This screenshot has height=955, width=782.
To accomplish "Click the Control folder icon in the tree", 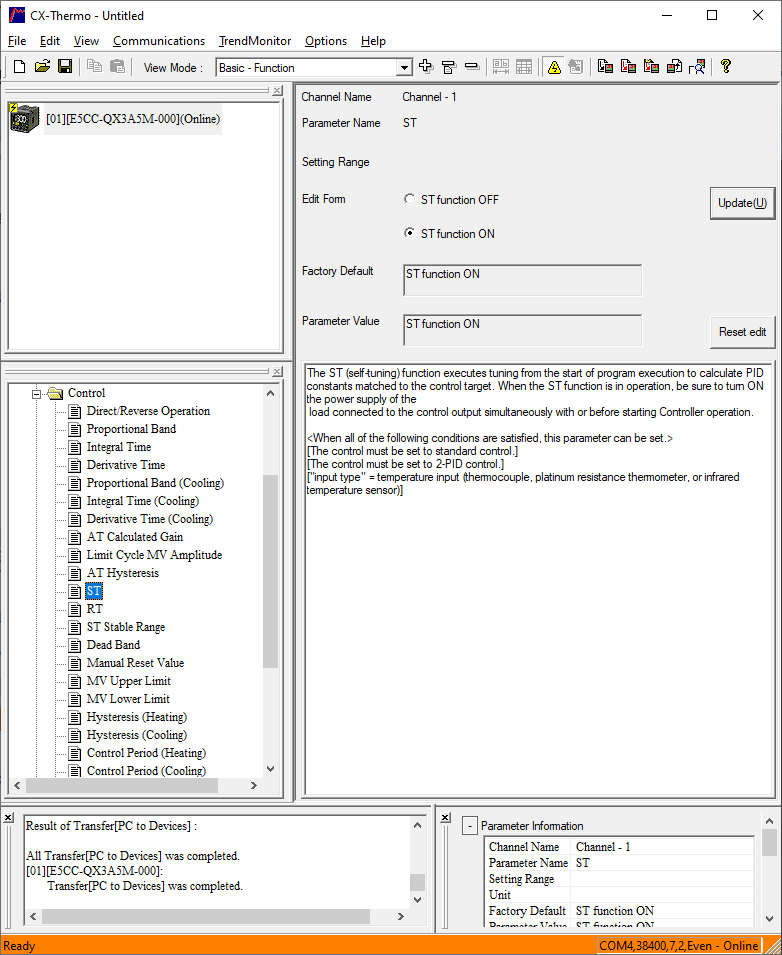I will click(x=55, y=393).
